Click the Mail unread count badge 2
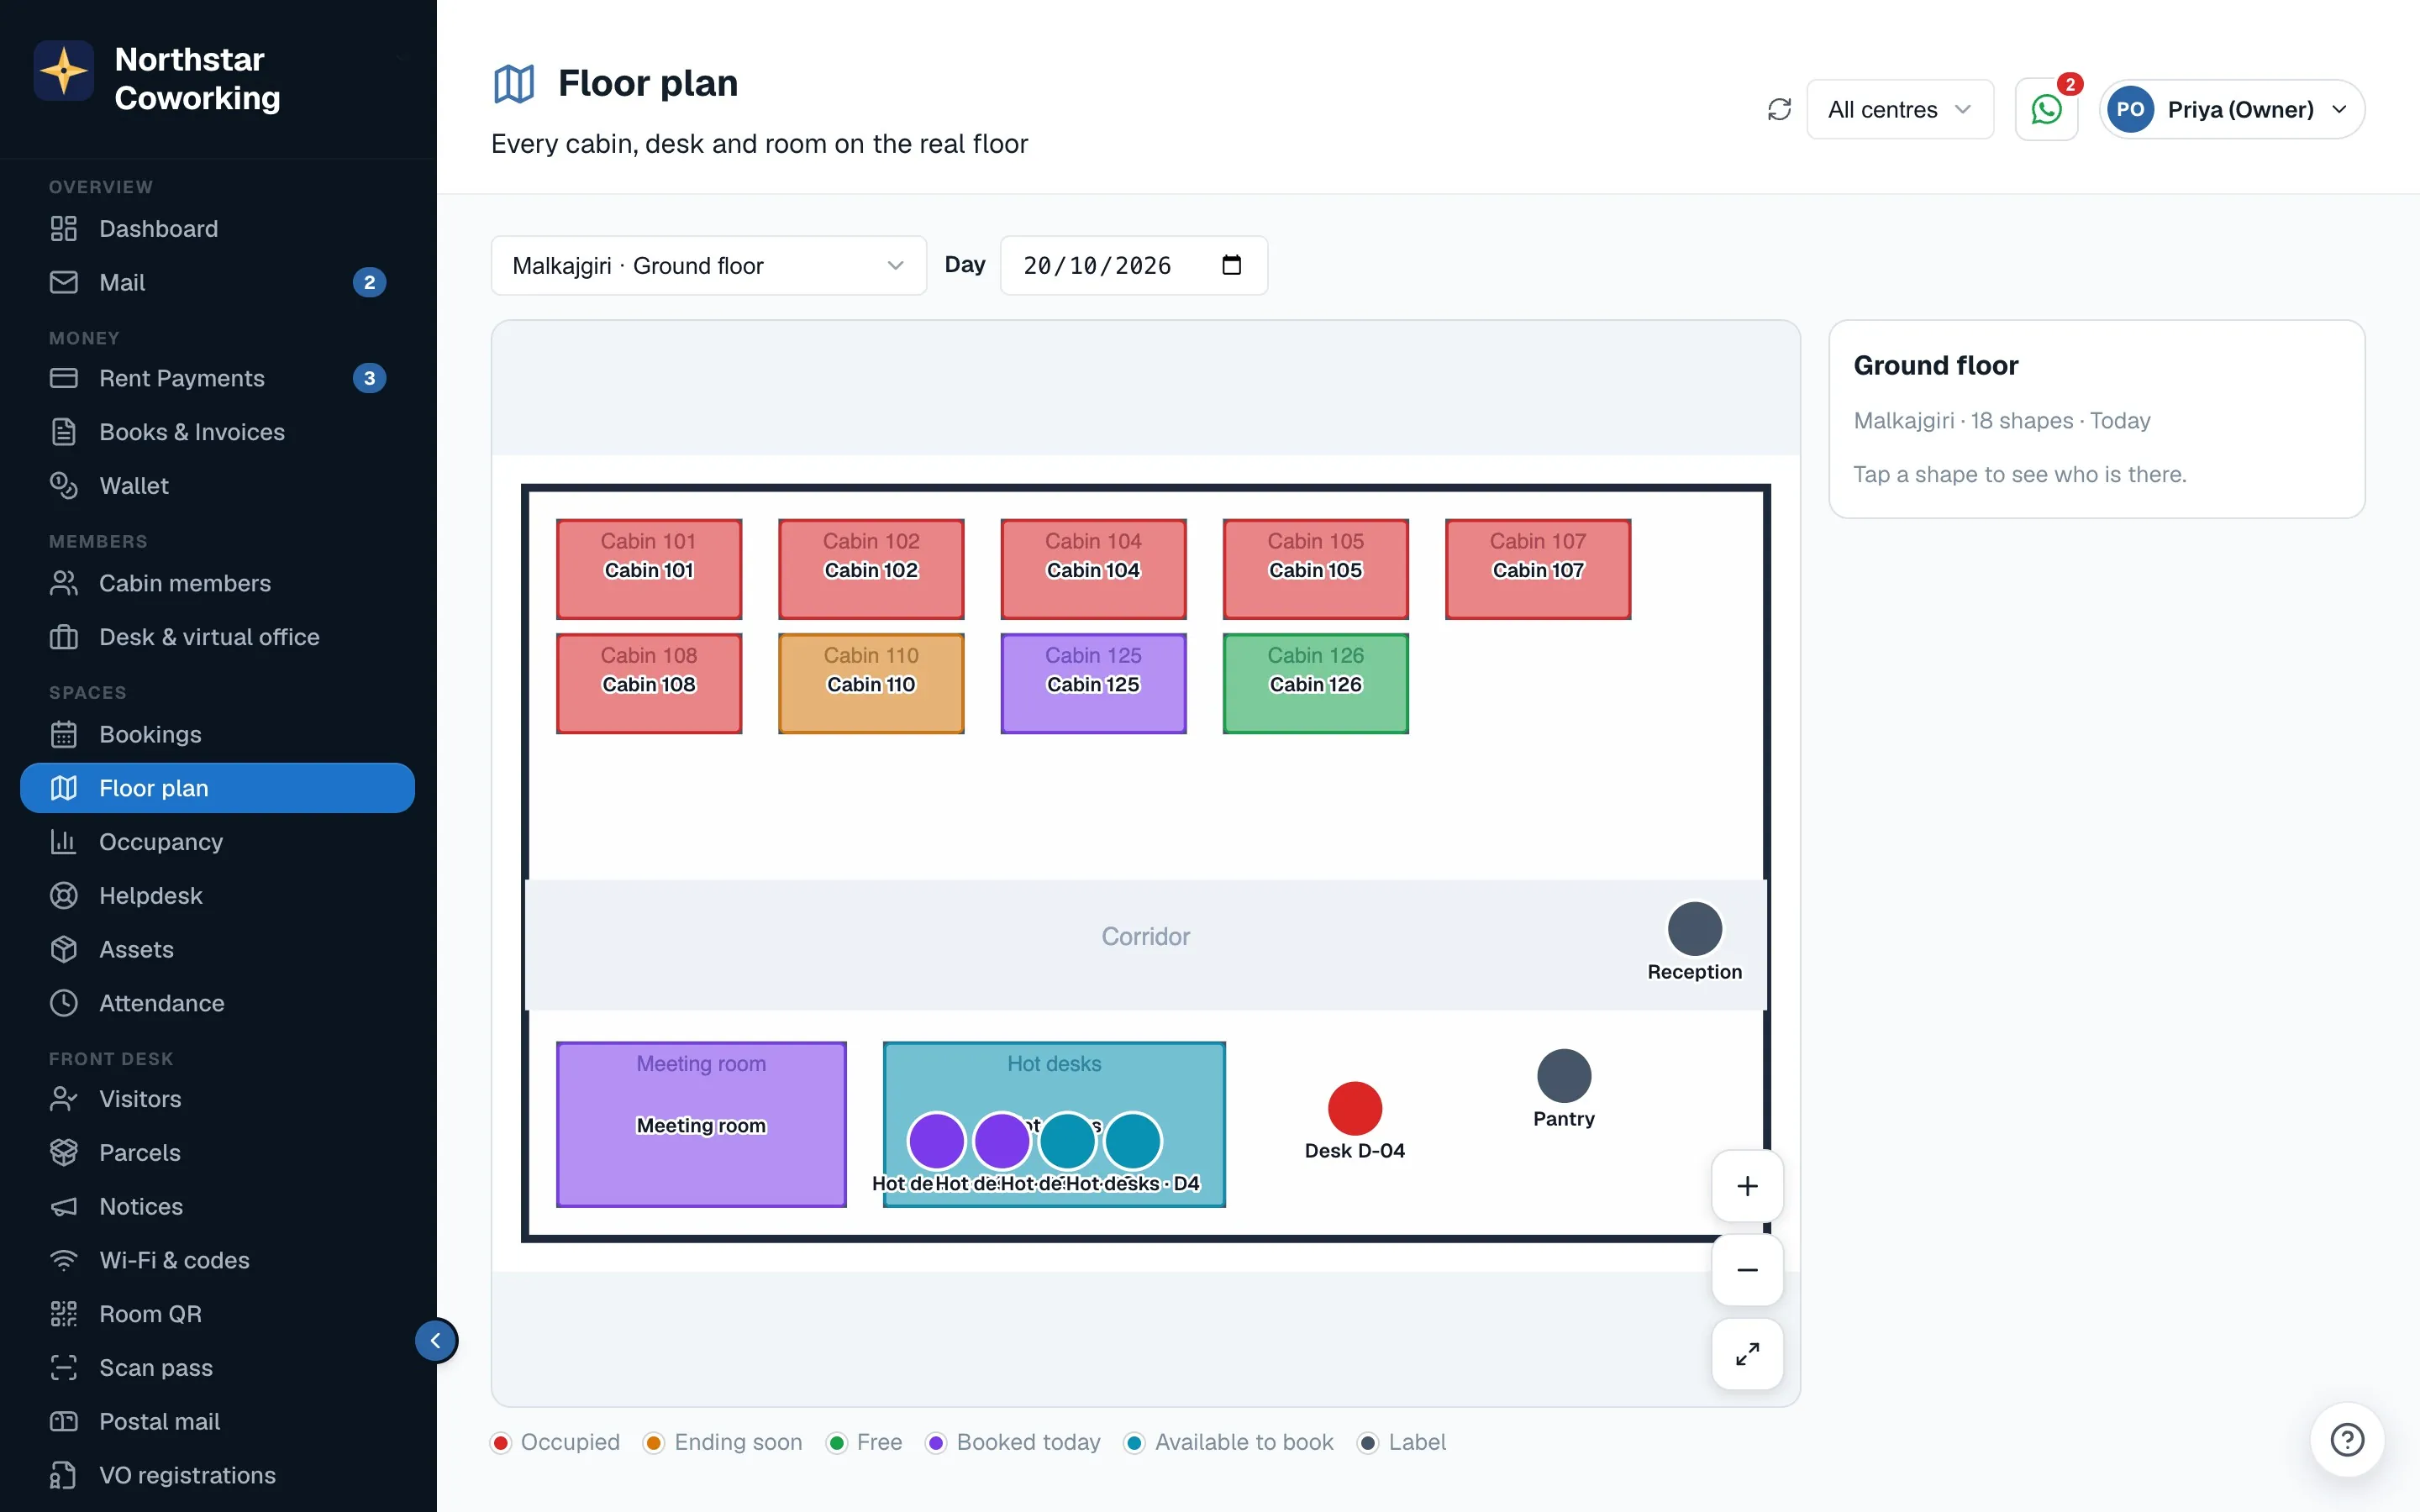This screenshot has height=1512, width=2420. 369,283
